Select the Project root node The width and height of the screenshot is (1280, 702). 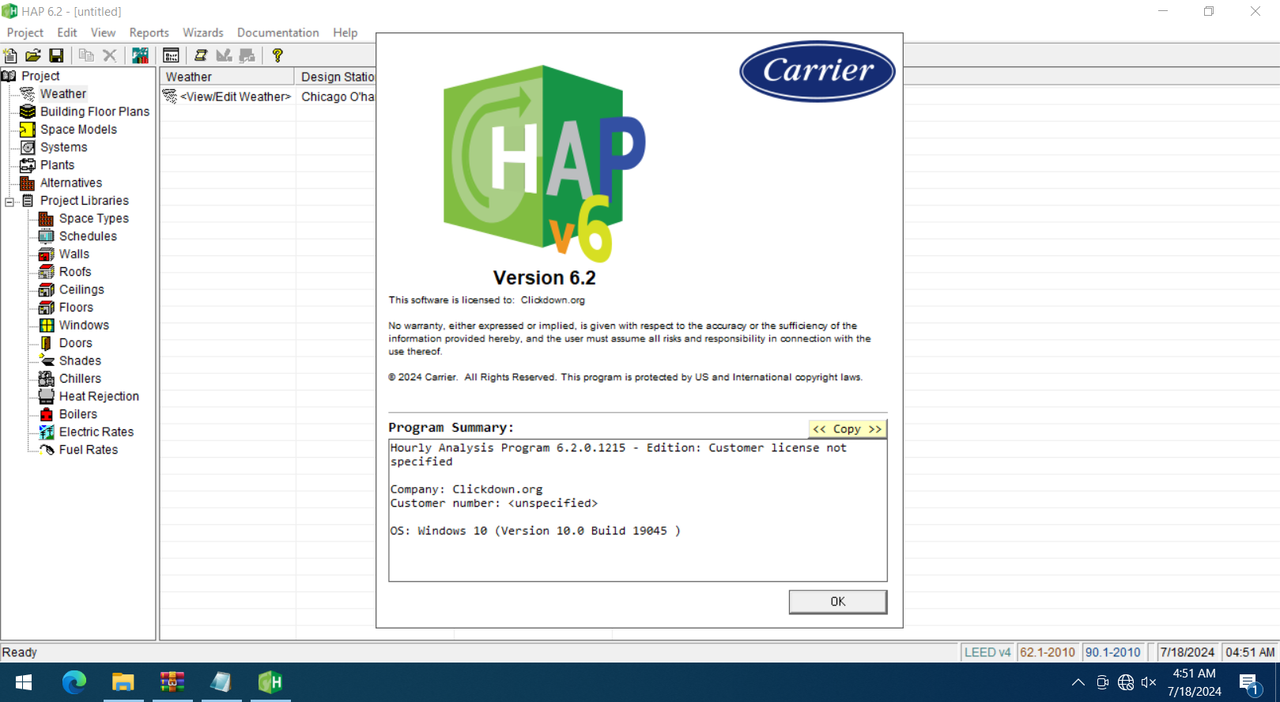40,76
